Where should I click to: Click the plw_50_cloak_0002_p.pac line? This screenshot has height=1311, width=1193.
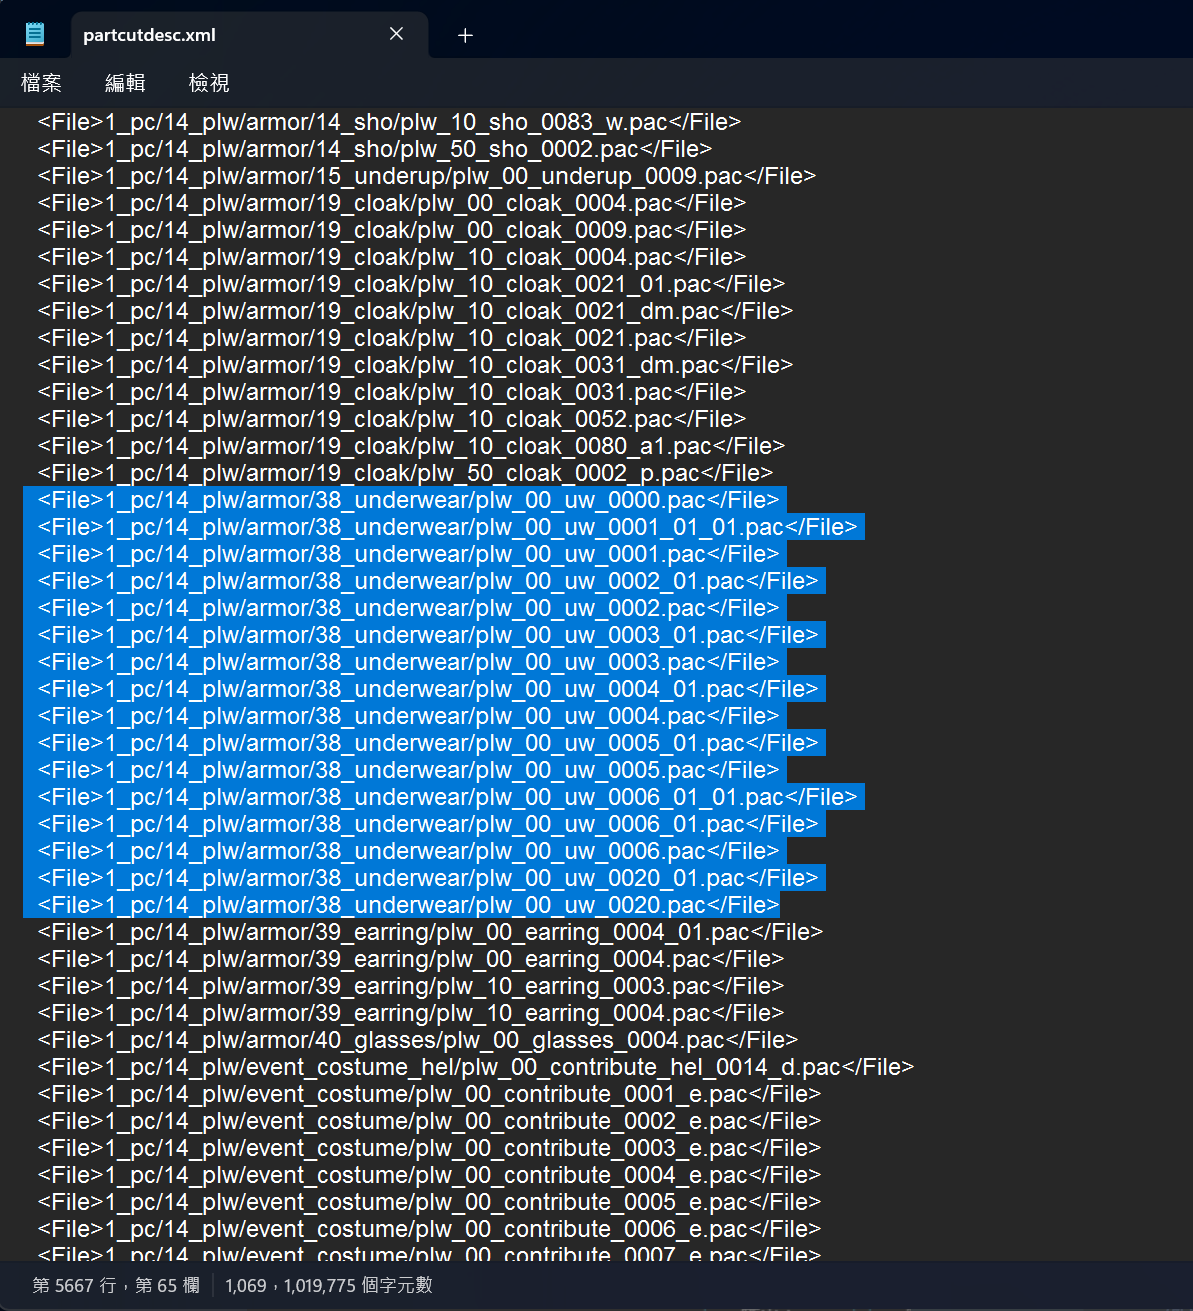(x=405, y=473)
